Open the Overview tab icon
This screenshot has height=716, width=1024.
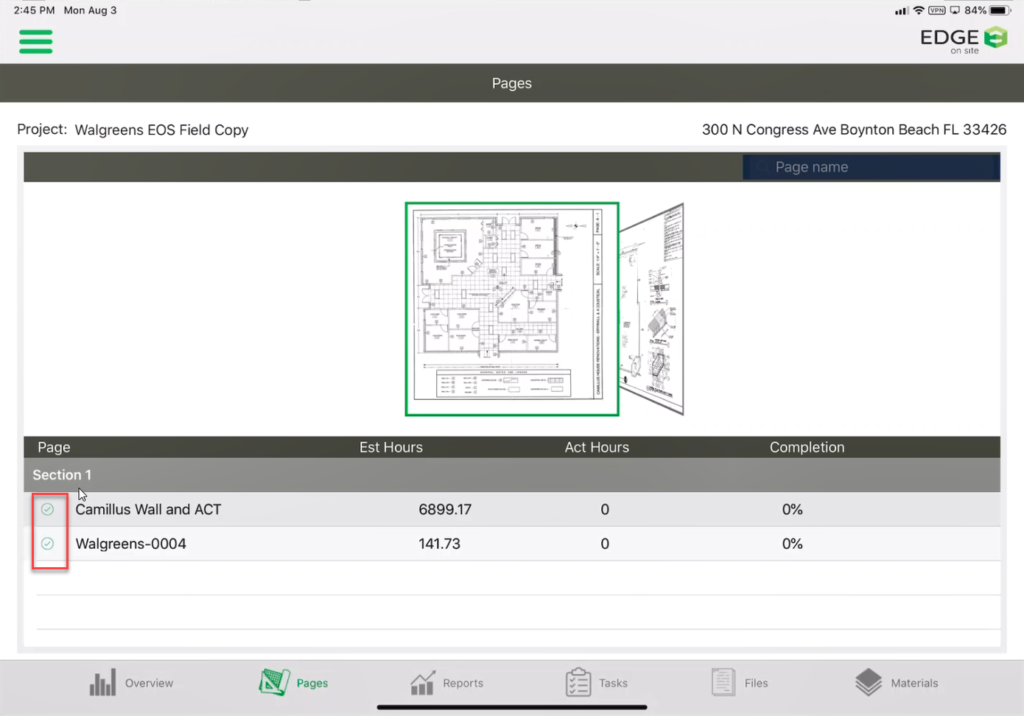[x=131, y=682]
